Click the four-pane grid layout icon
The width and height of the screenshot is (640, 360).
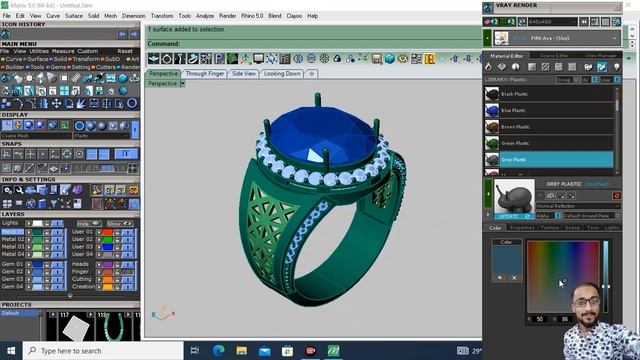point(64,91)
